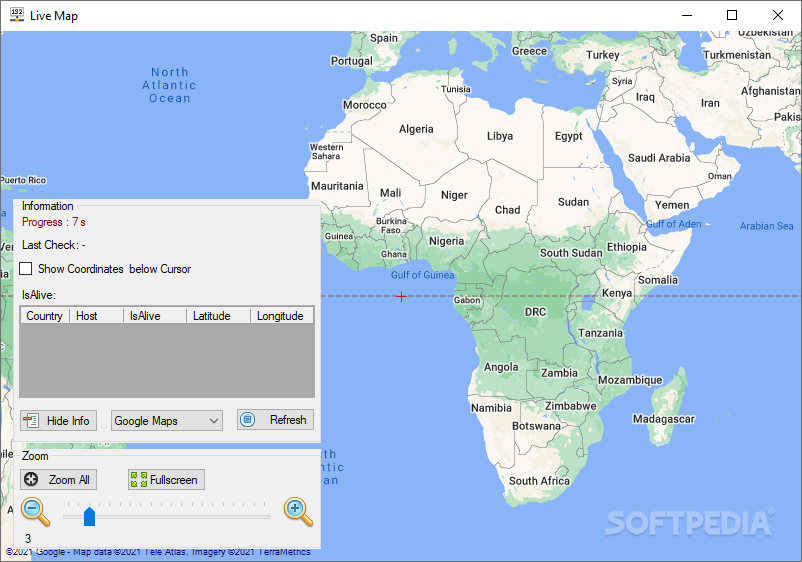Click the Yemen label on map
This screenshot has height=562, width=802.
click(672, 205)
